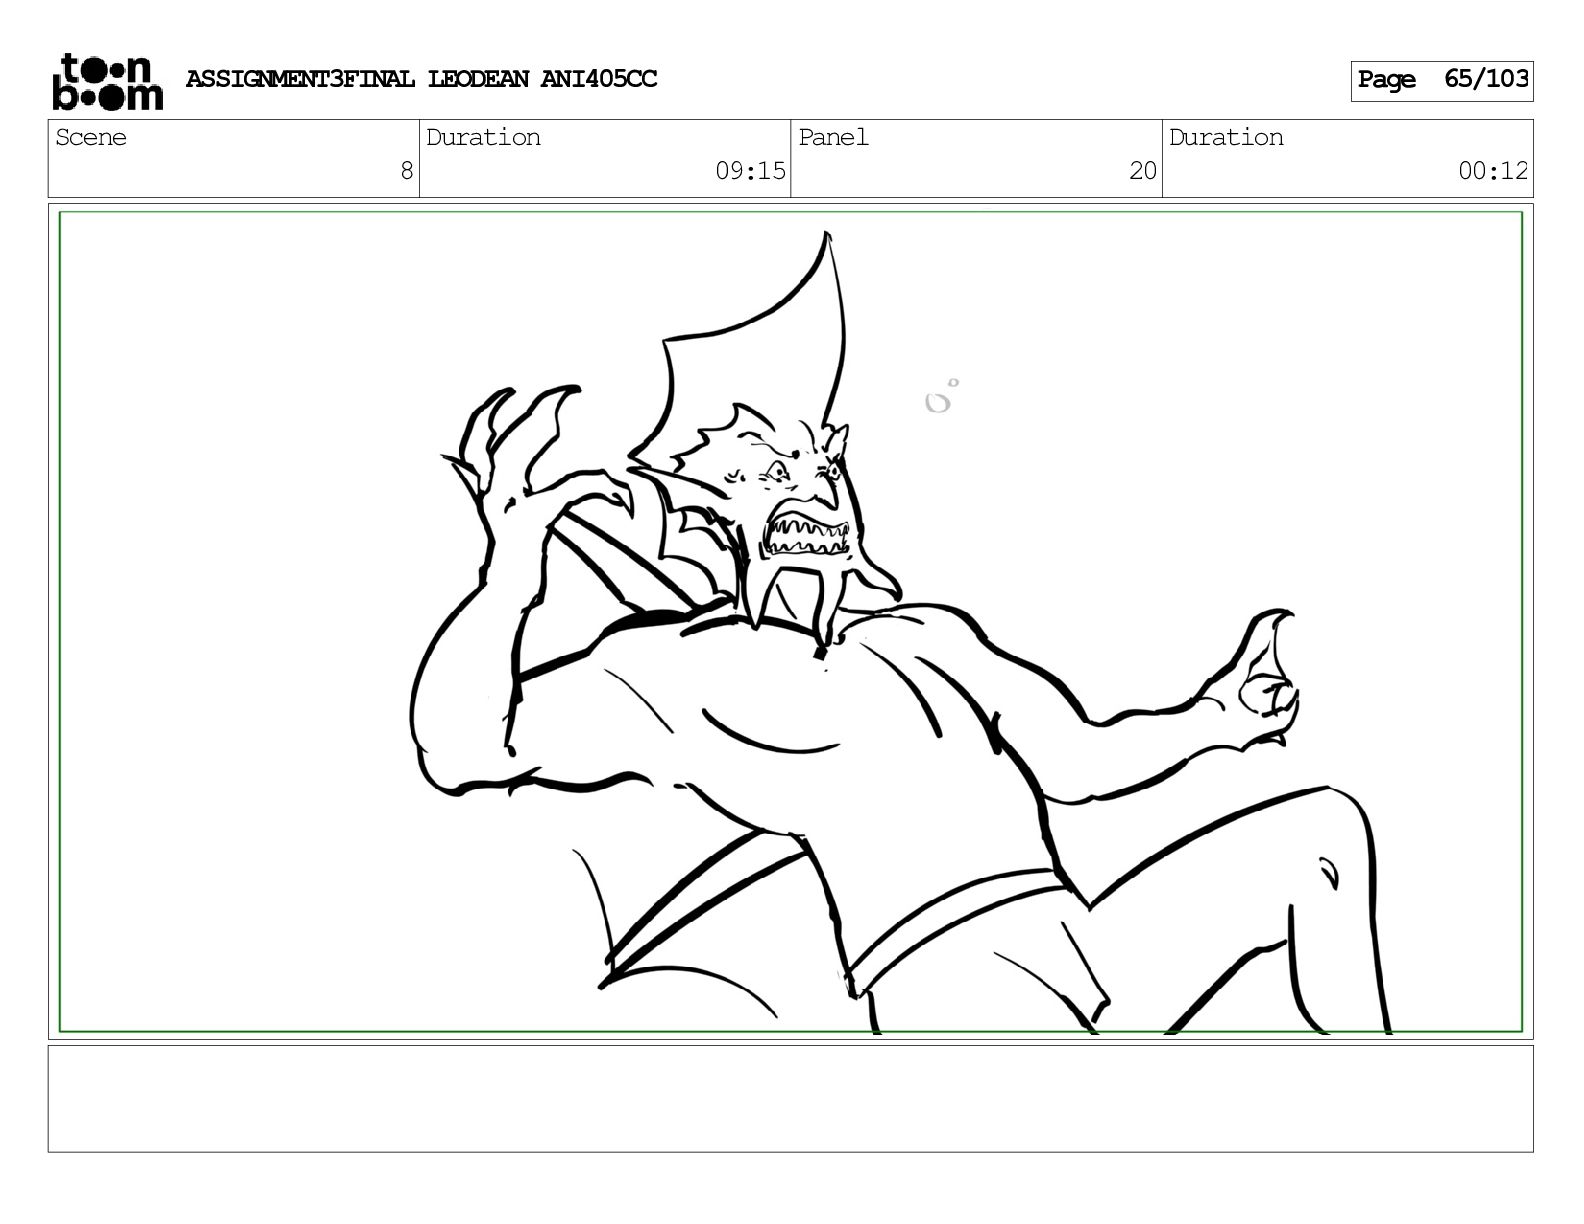The image size is (1584, 1224).
Task: Click the empty notes box below the panel
Action: (790, 1098)
